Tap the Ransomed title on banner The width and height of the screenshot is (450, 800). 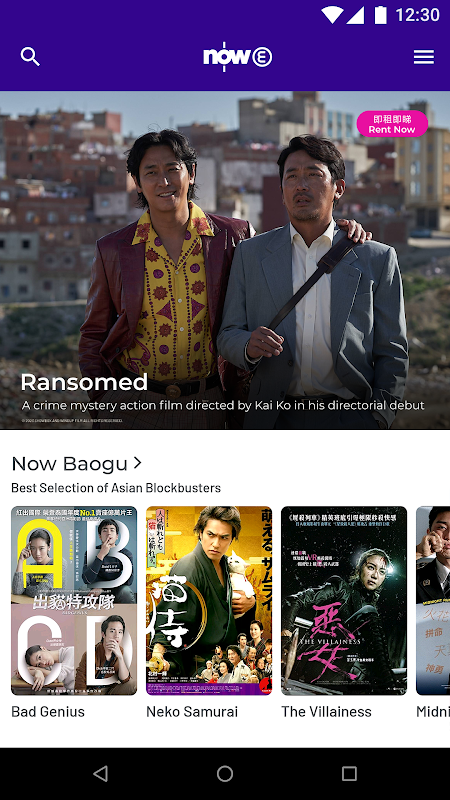click(x=84, y=382)
